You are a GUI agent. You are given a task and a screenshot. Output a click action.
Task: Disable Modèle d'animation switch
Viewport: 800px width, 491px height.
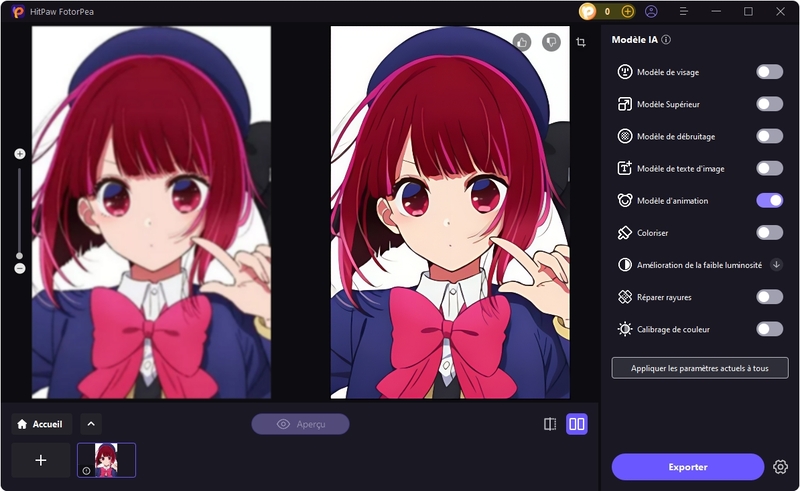(769, 201)
